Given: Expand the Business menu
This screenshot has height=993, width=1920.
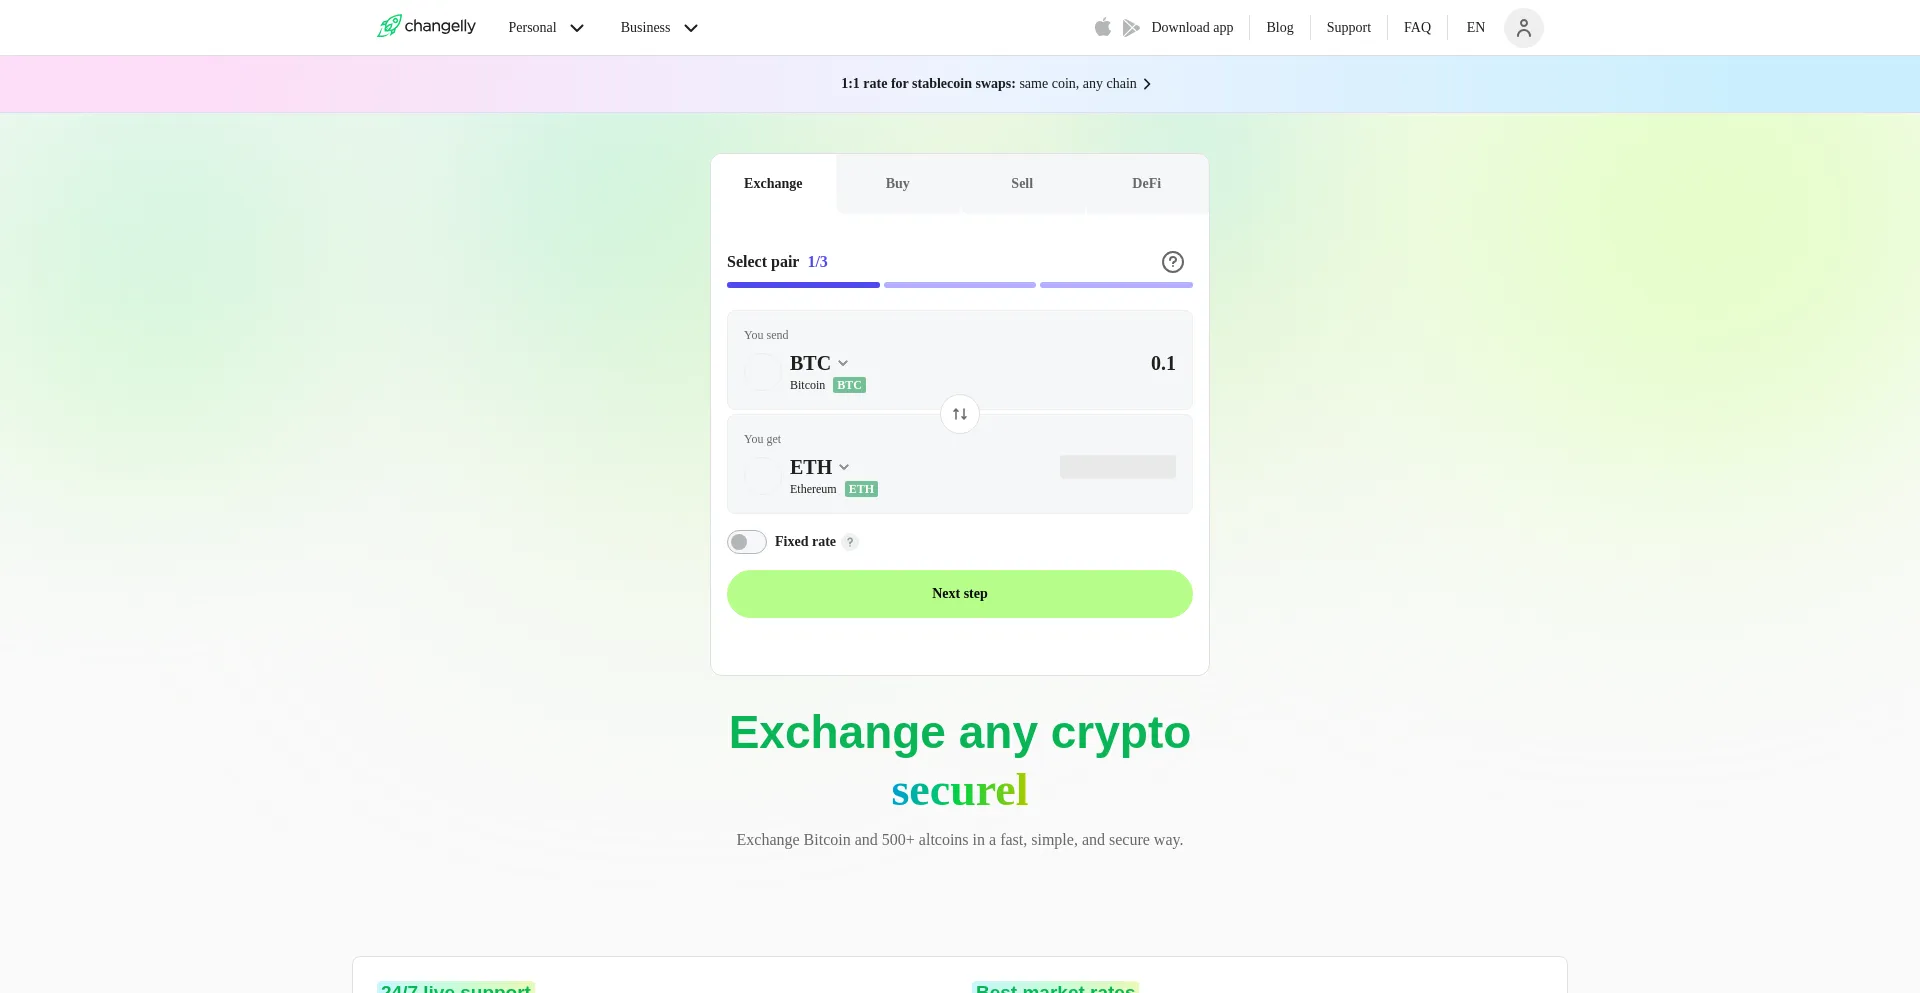Looking at the screenshot, I should click(x=659, y=28).
